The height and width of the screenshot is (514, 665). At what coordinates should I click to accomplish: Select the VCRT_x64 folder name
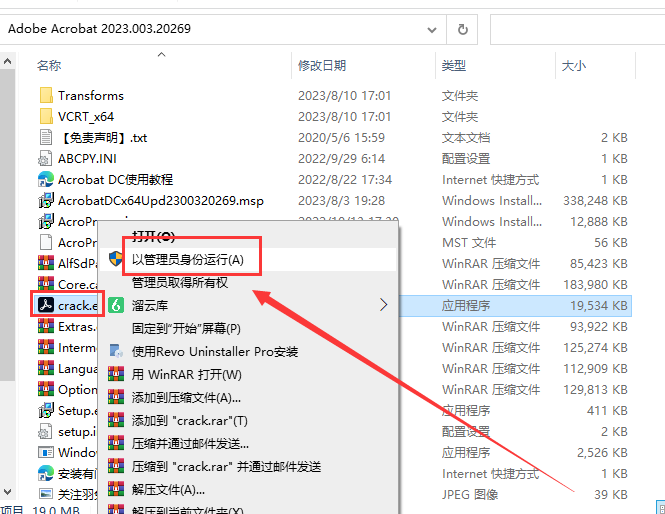pyautogui.click(x=86, y=116)
